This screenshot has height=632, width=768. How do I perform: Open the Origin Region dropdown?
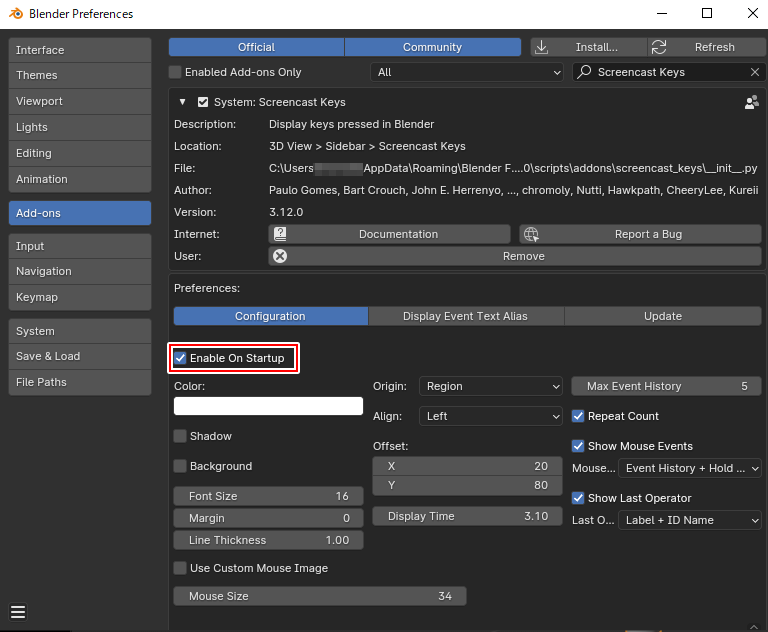(492, 386)
